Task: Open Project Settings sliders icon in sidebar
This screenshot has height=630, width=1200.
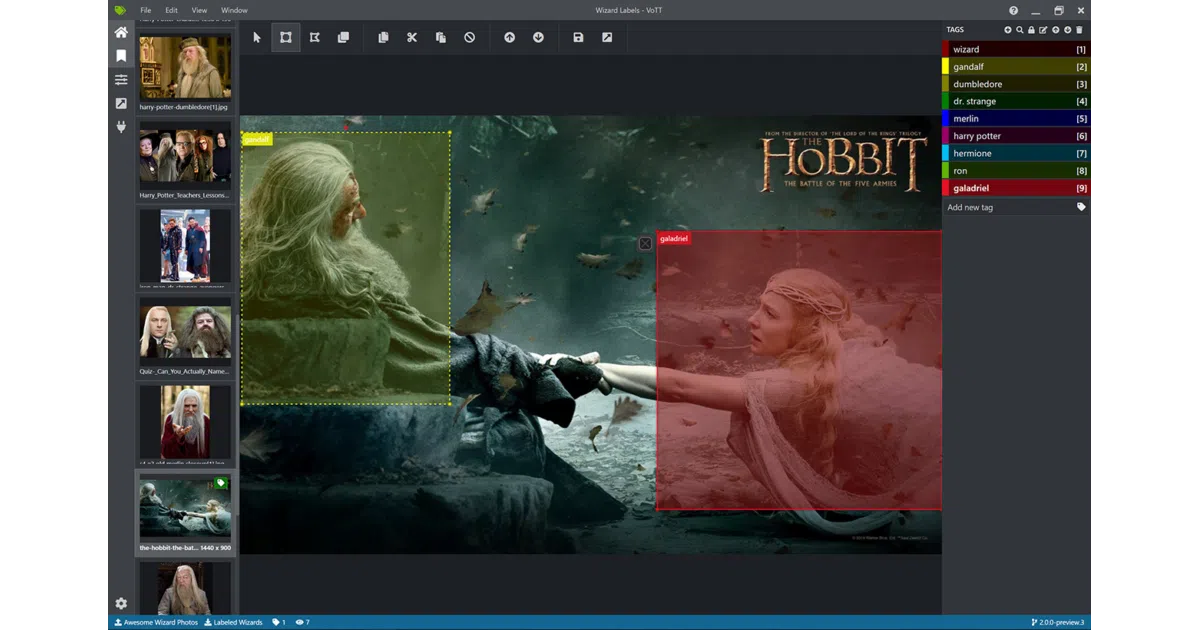Action: click(121, 80)
